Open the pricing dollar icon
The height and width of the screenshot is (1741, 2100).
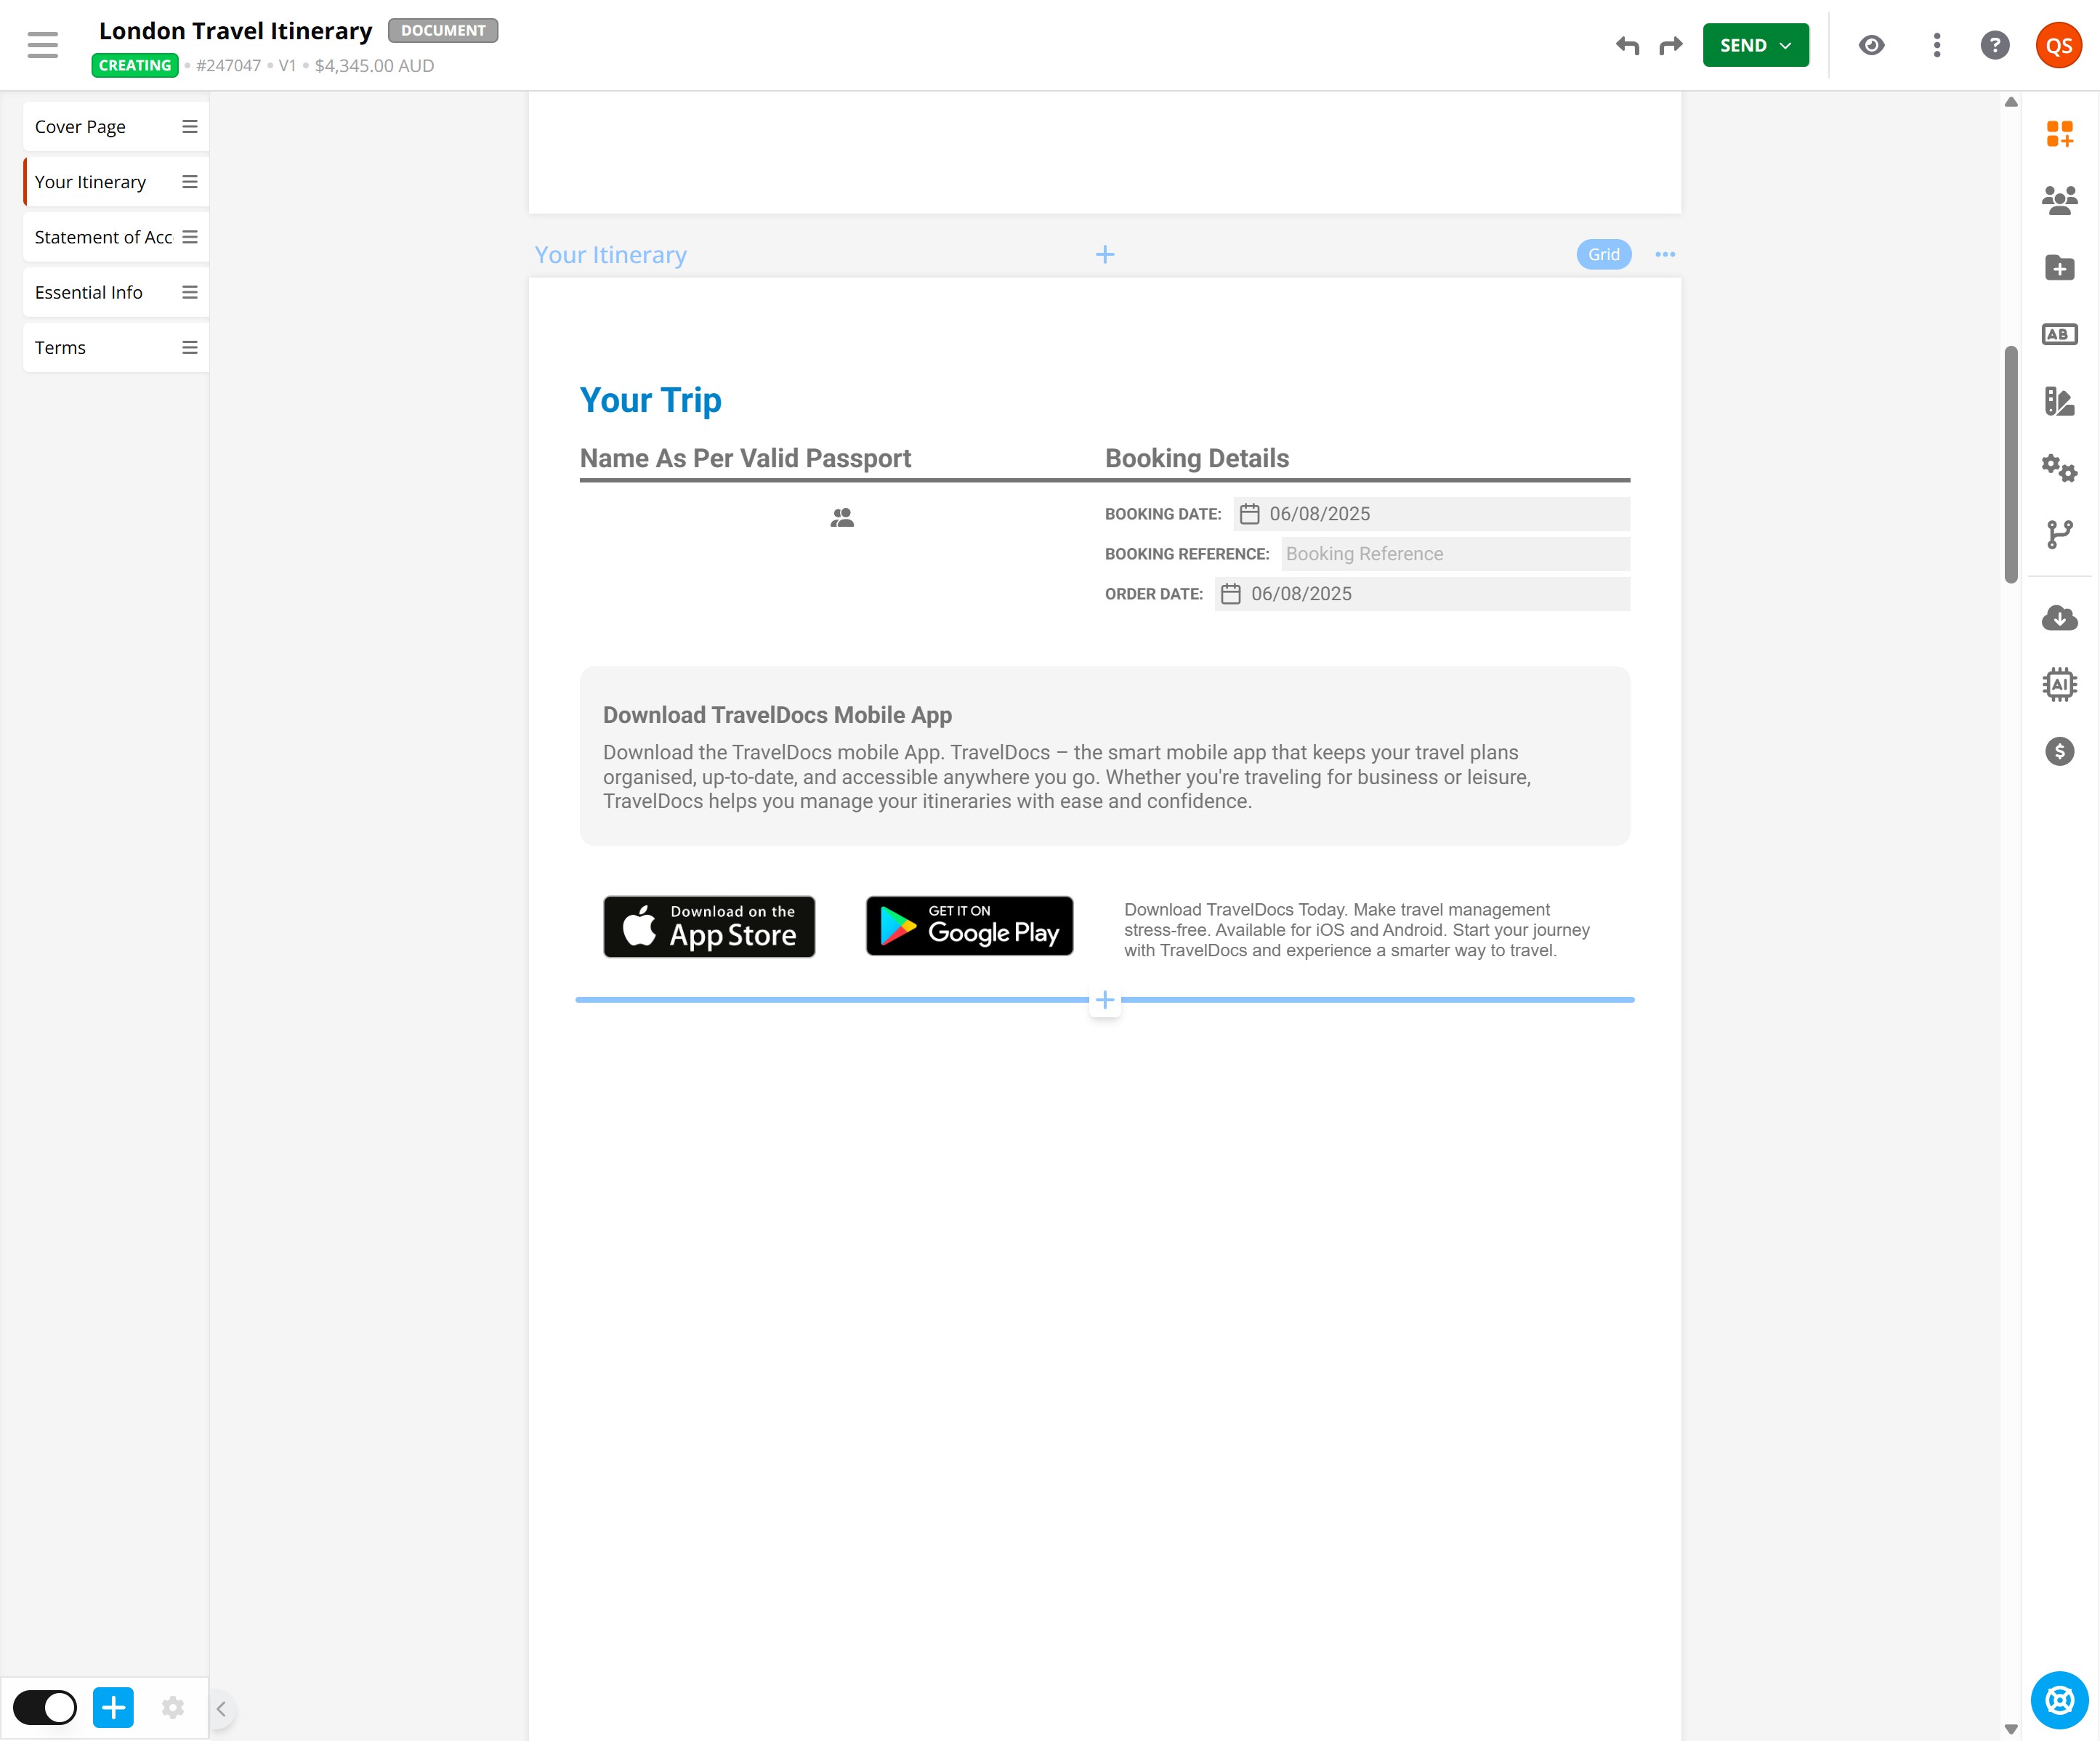tap(2059, 751)
